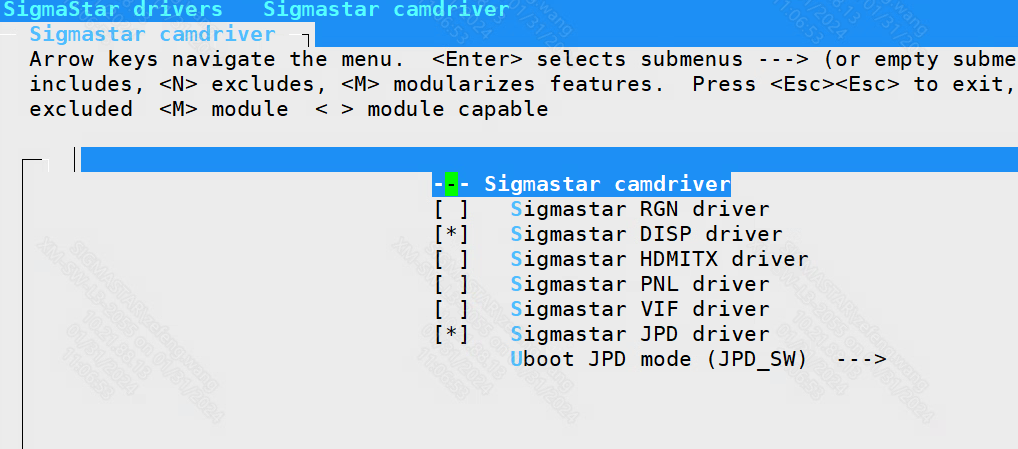
Task: Disable the Sigmastar DISP driver checkbox
Action: [451, 235]
